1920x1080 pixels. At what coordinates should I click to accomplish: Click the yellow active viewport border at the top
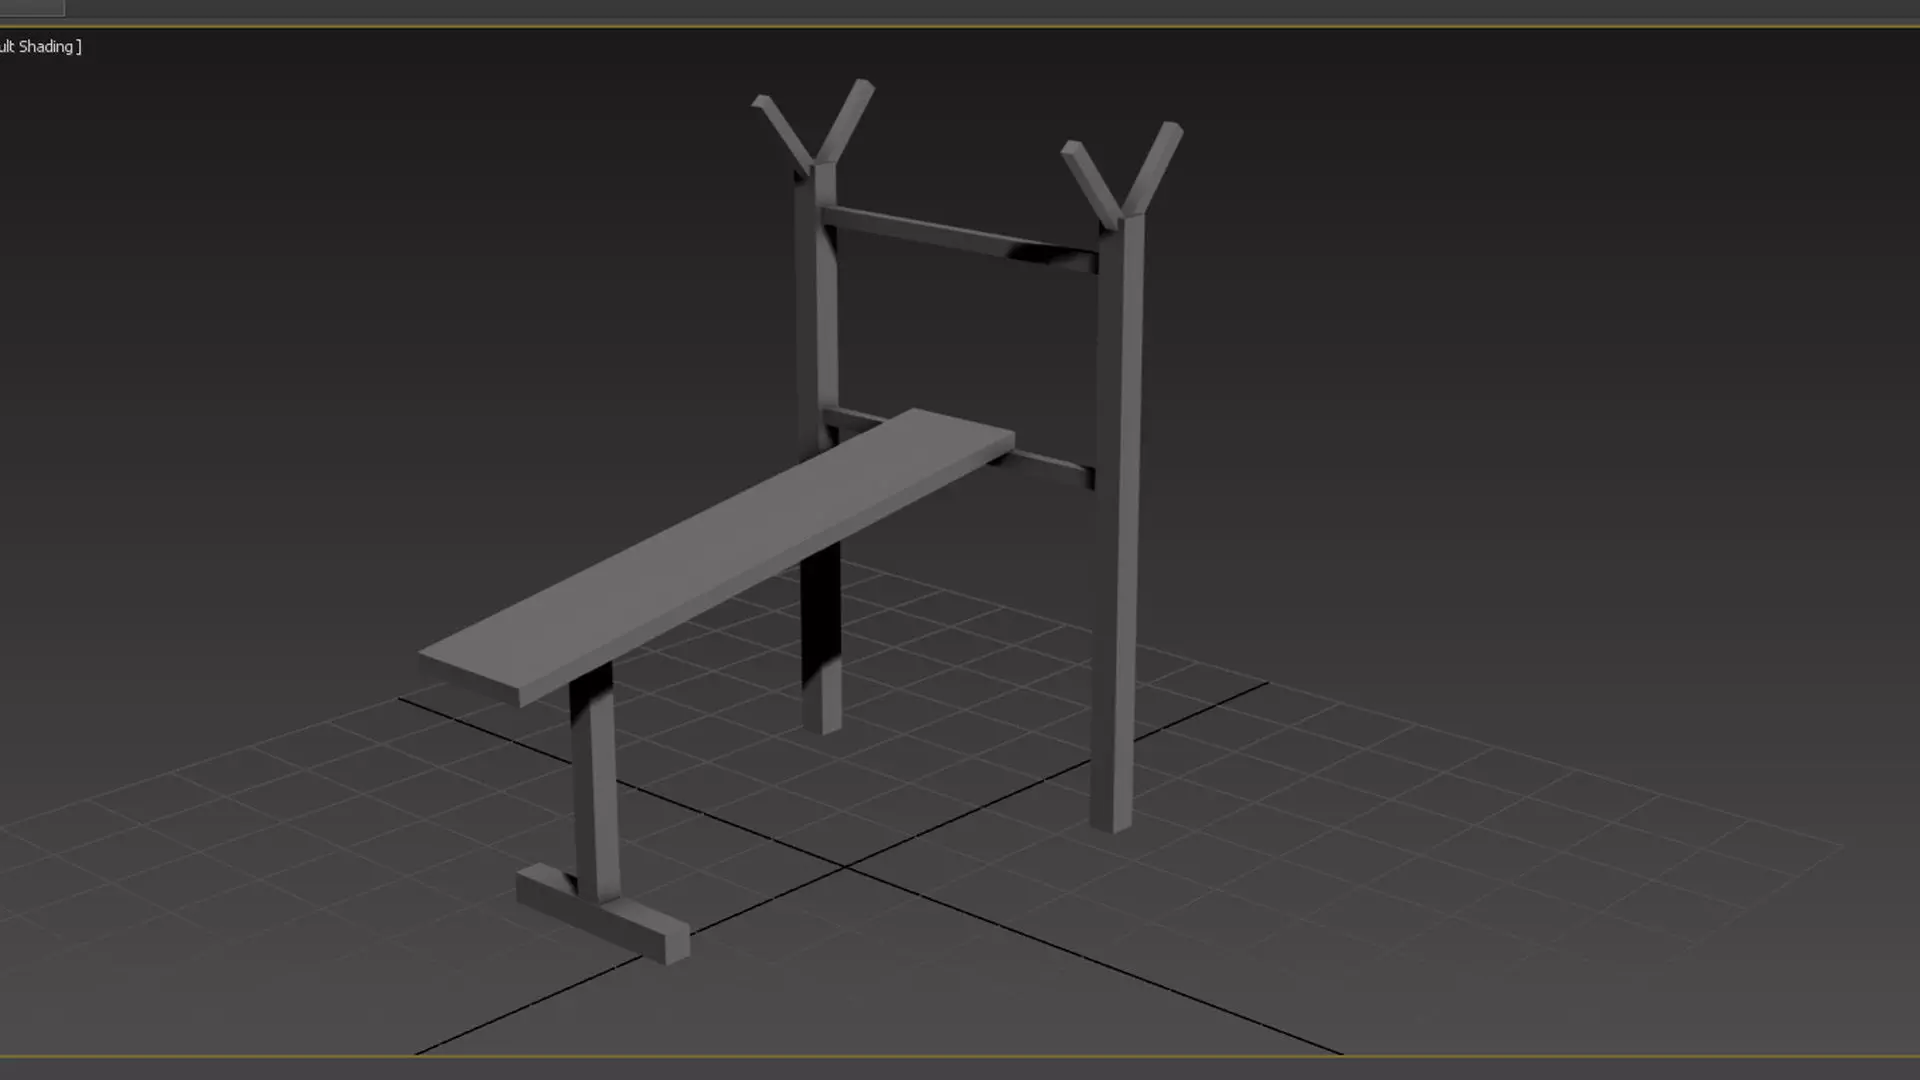(960, 27)
